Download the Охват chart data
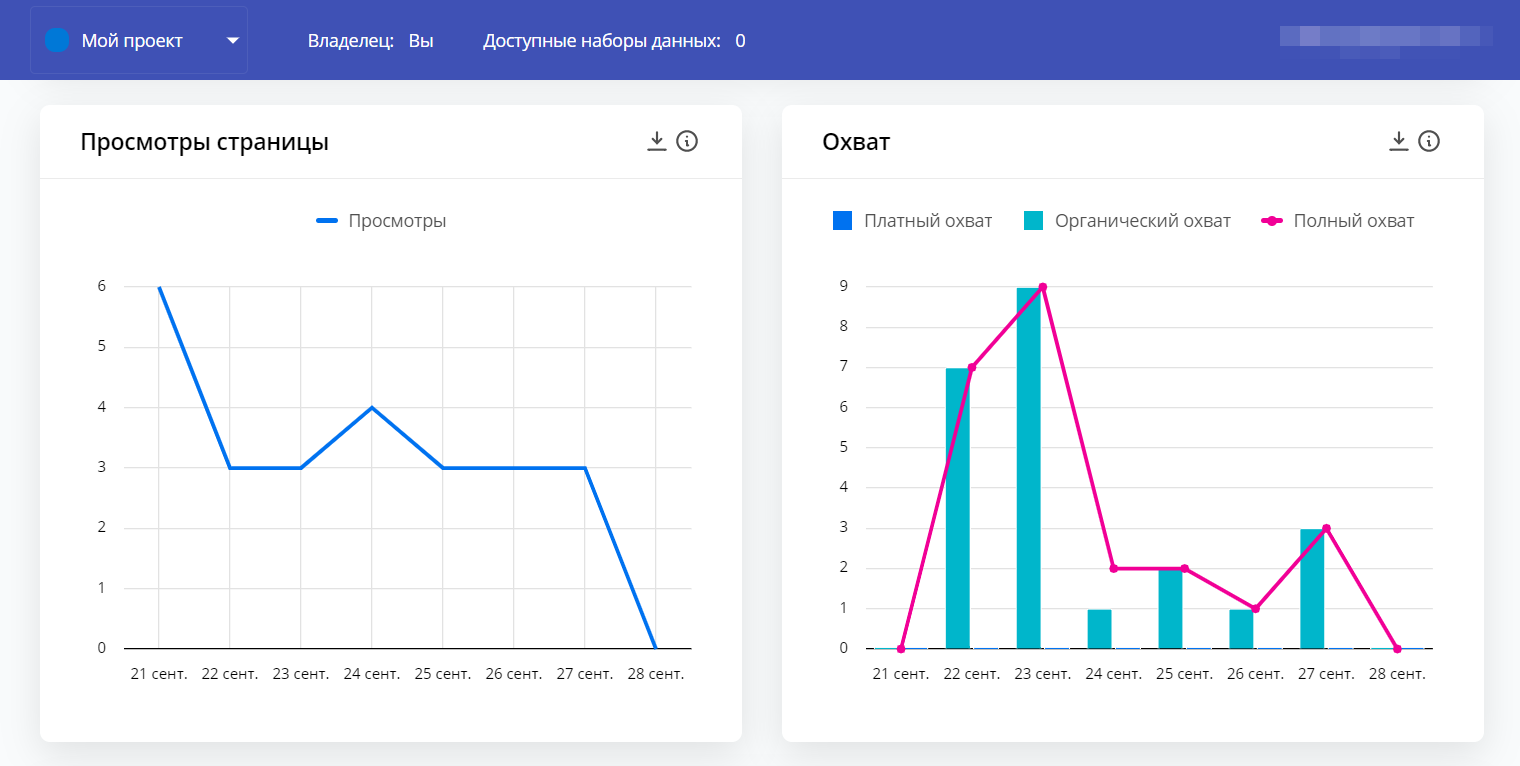Viewport: 1520px width, 766px height. pyautogui.click(x=1398, y=141)
